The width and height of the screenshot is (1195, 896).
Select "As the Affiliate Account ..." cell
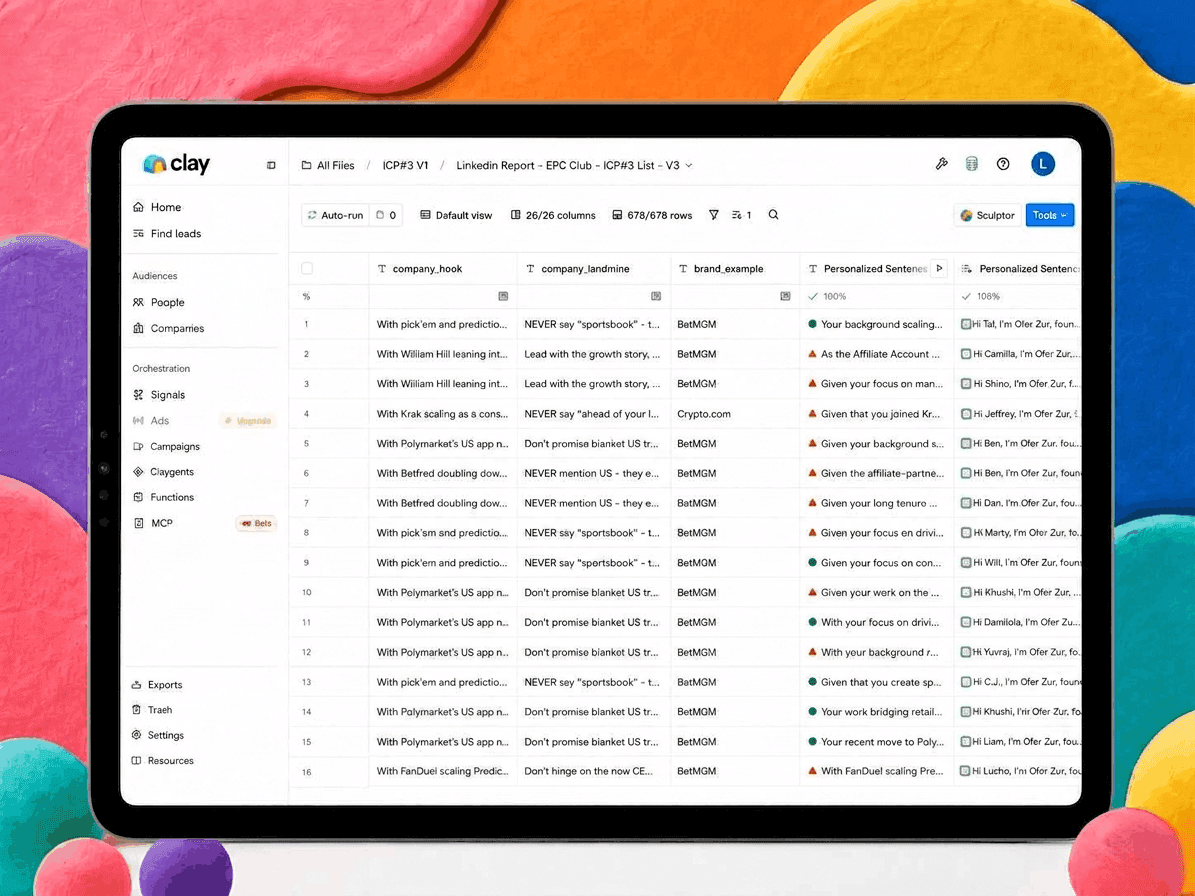[x=876, y=354]
